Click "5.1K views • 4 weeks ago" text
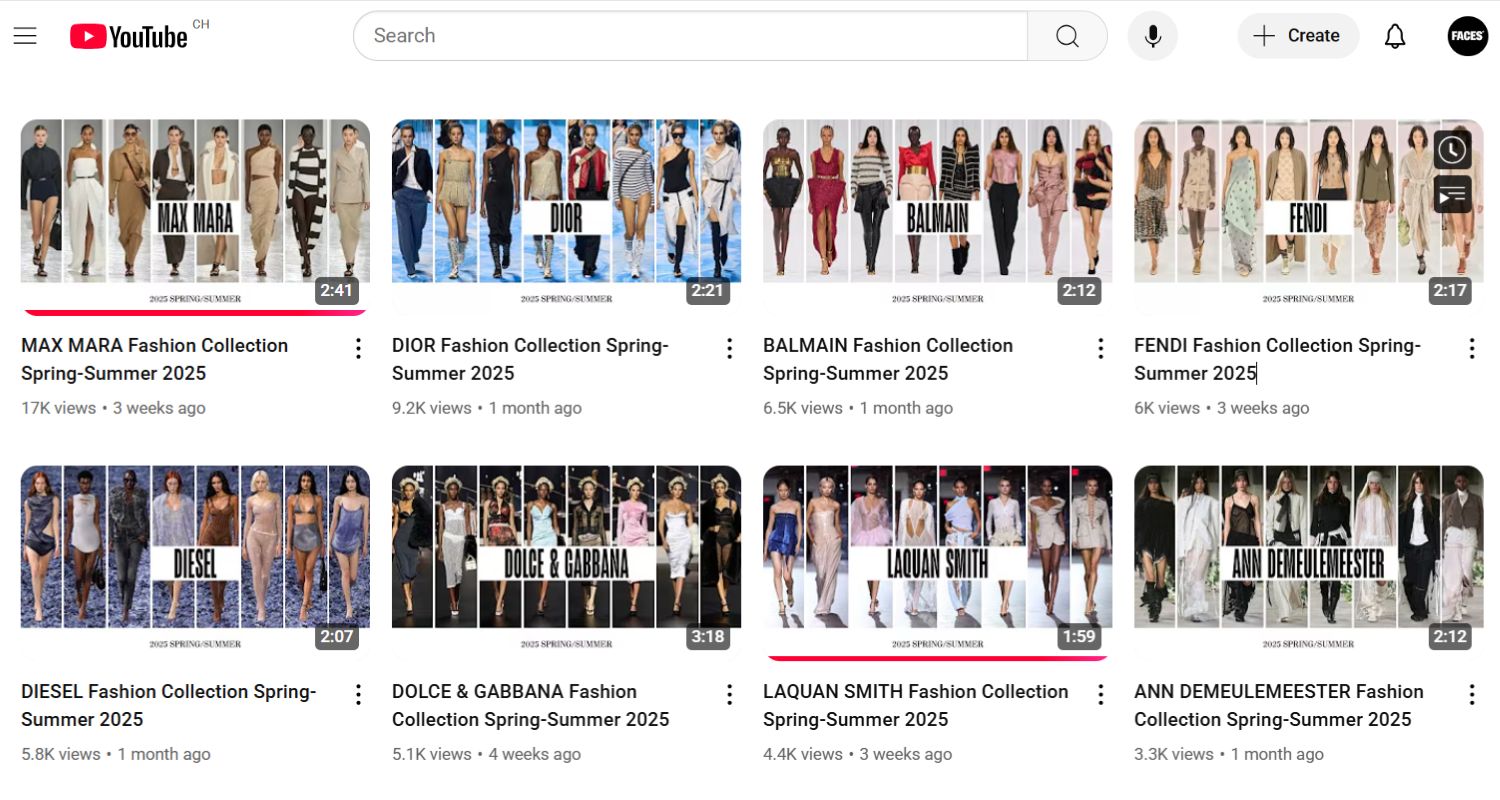 point(486,754)
